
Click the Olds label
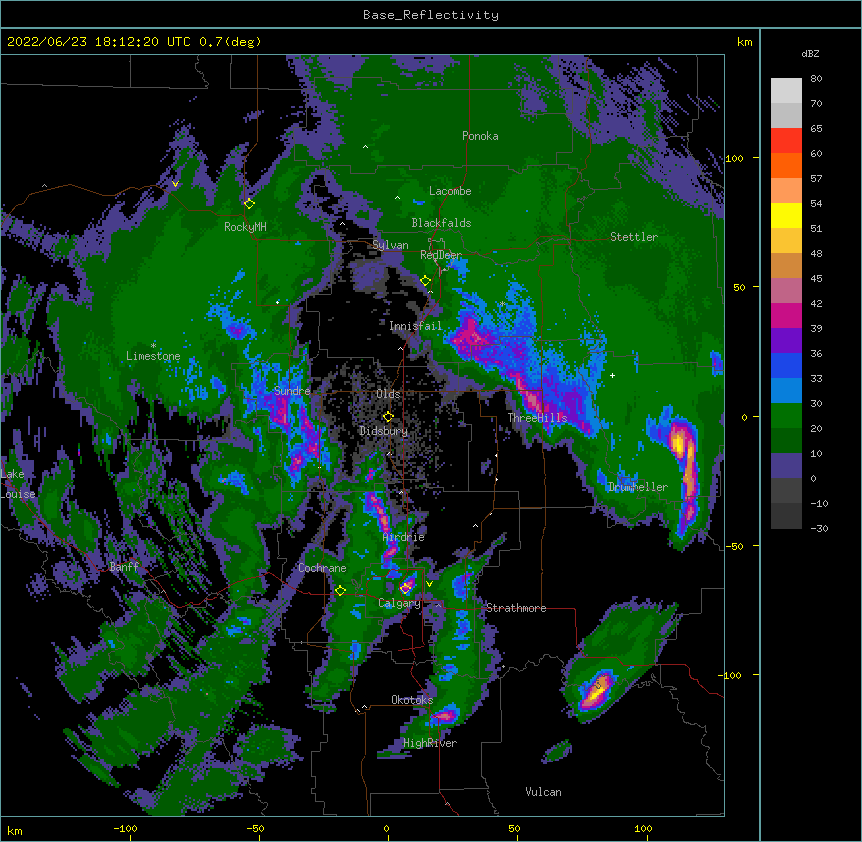click(x=388, y=394)
